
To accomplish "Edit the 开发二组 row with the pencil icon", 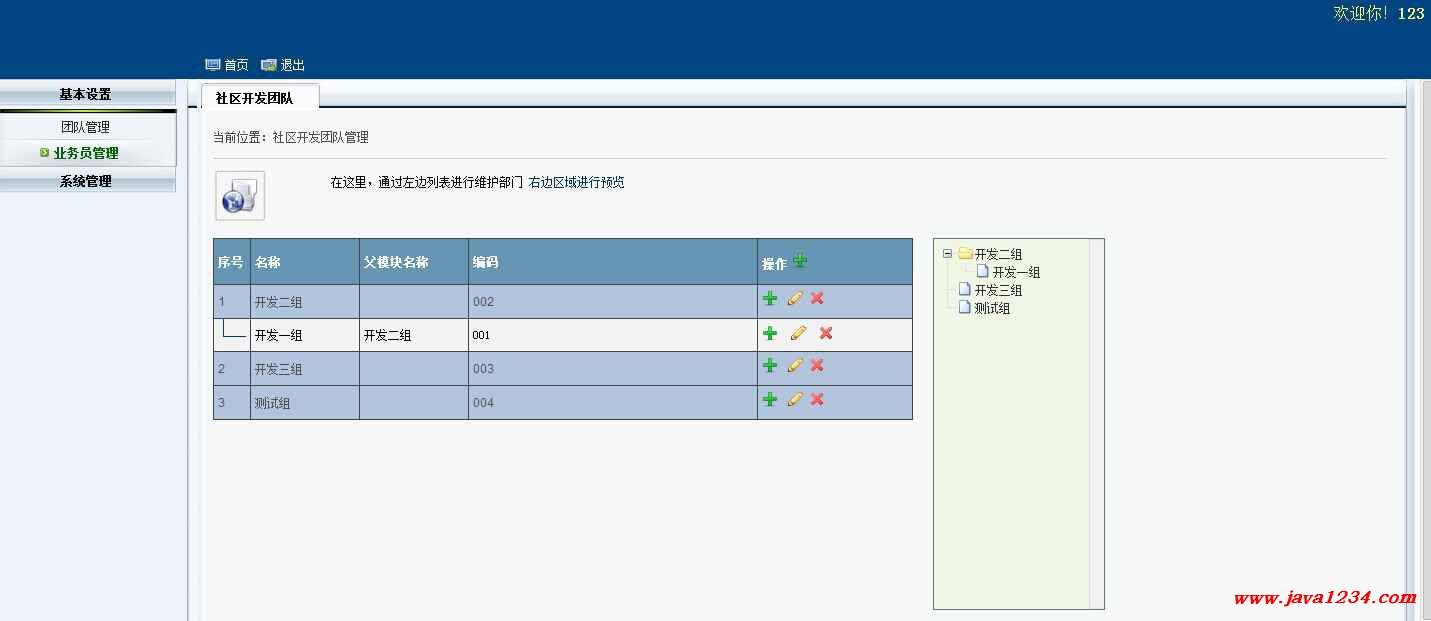I will [x=795, y=298].
